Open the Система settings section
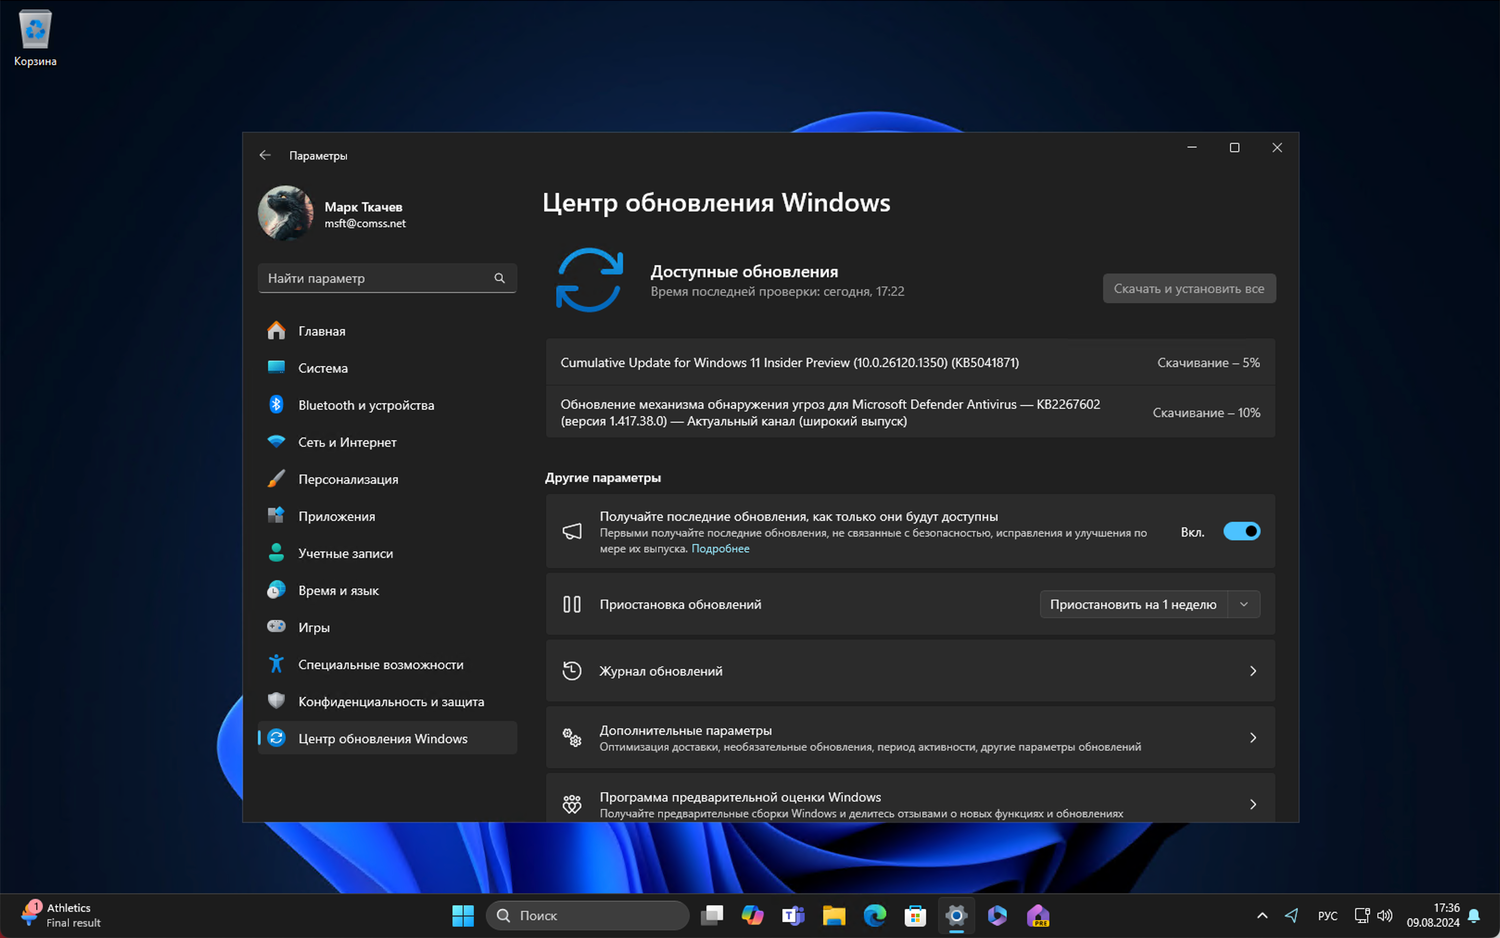 tap(387, 368)
